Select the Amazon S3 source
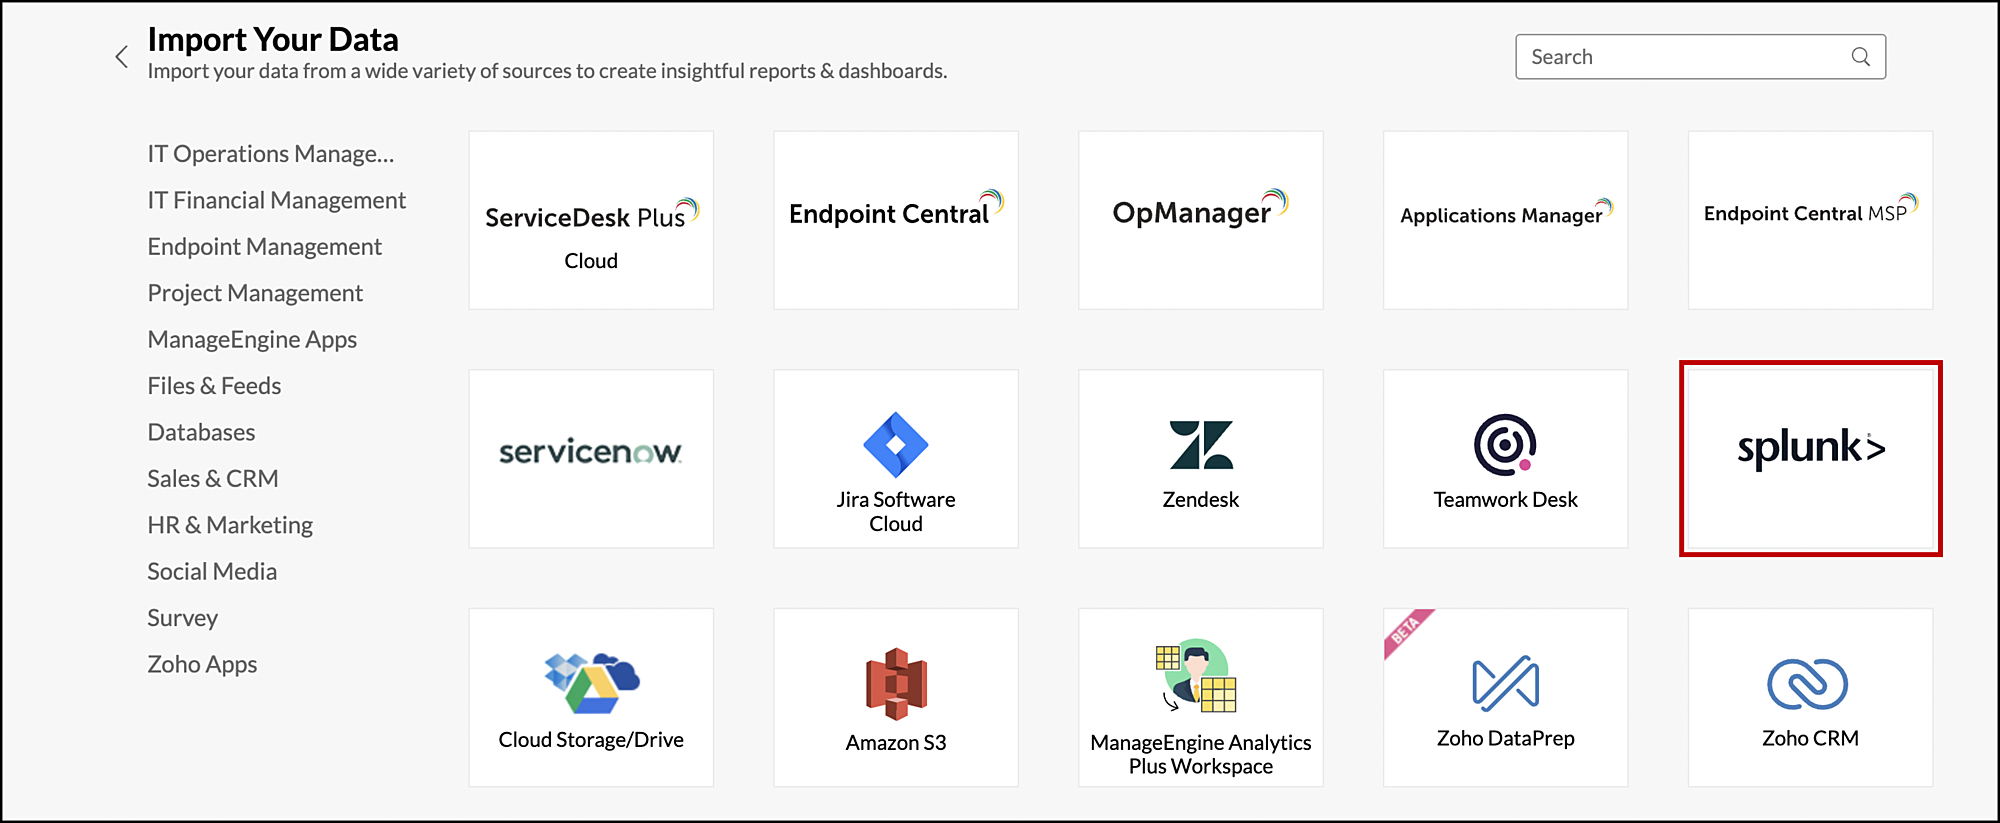2000x823 pixels. [896, 698]
